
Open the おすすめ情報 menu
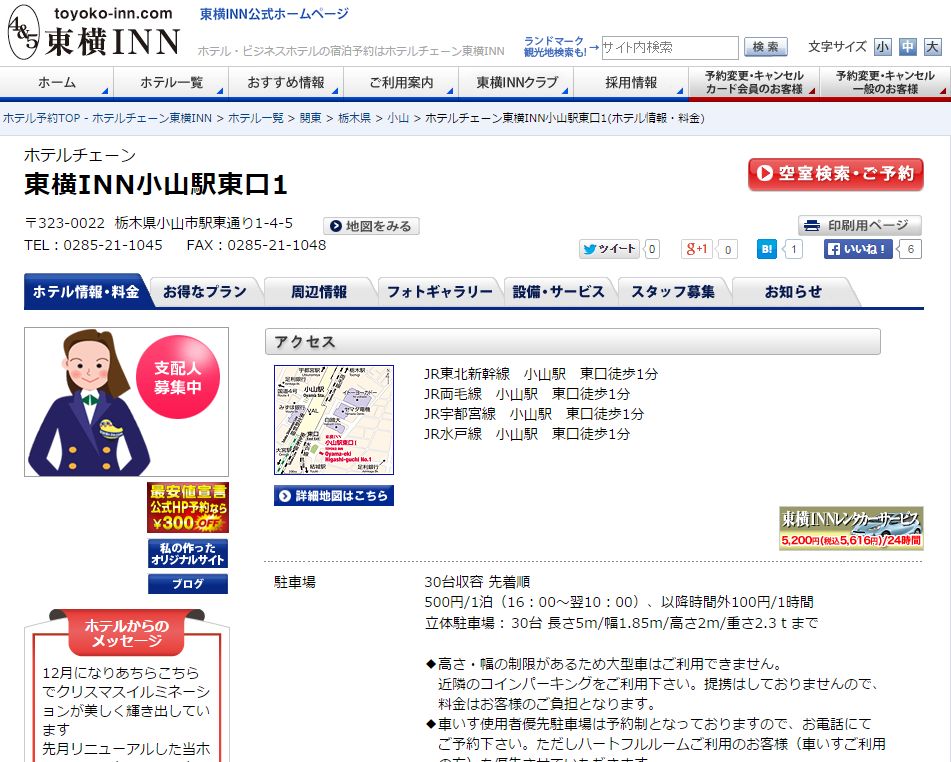(286, 83)
